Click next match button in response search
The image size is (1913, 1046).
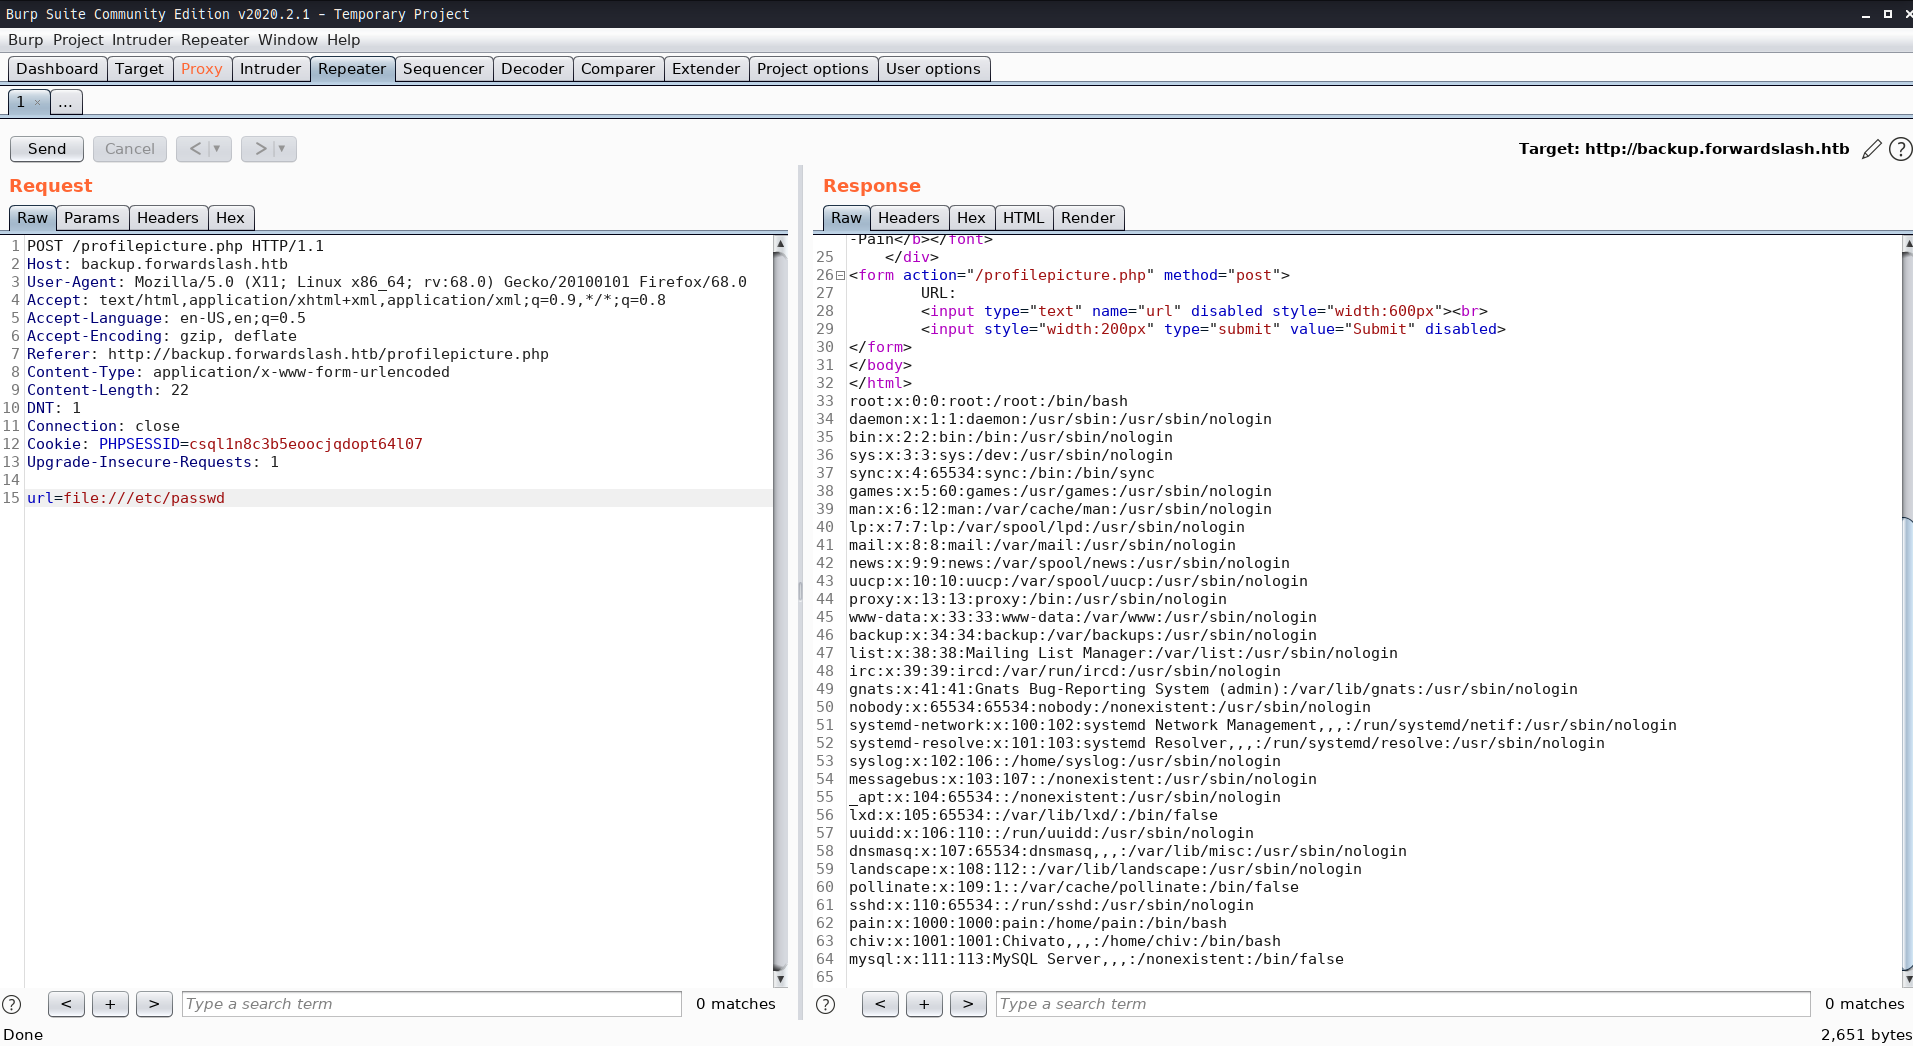(x=968, y=1004)
